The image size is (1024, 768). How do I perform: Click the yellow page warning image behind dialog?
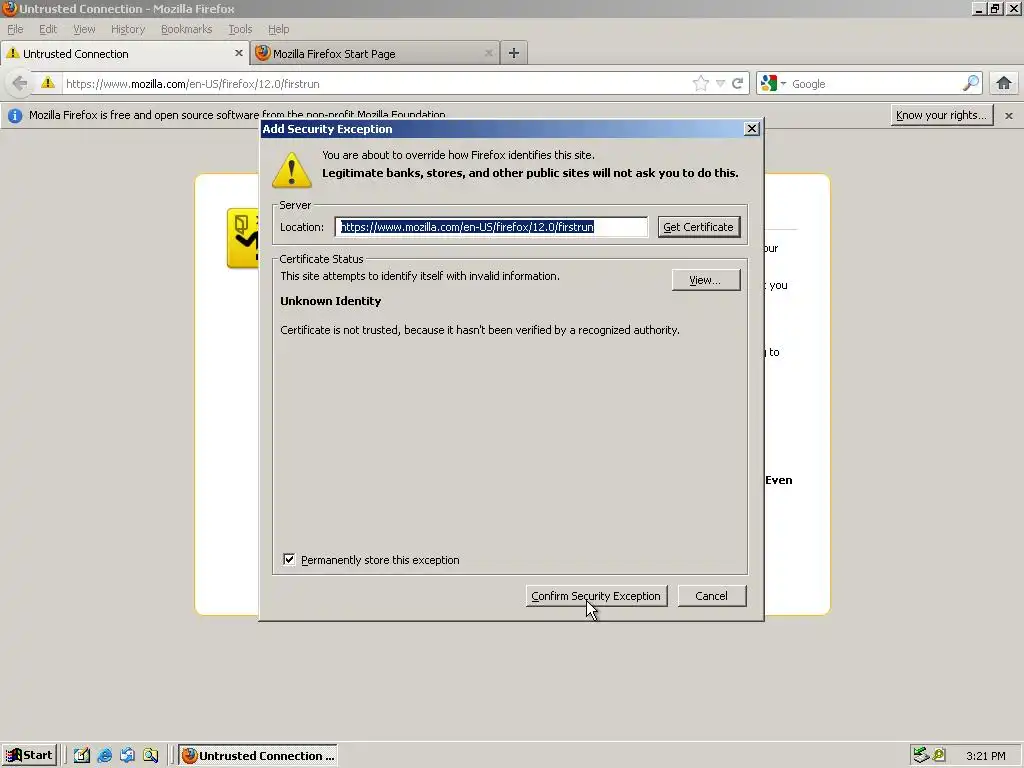(243, 238)
